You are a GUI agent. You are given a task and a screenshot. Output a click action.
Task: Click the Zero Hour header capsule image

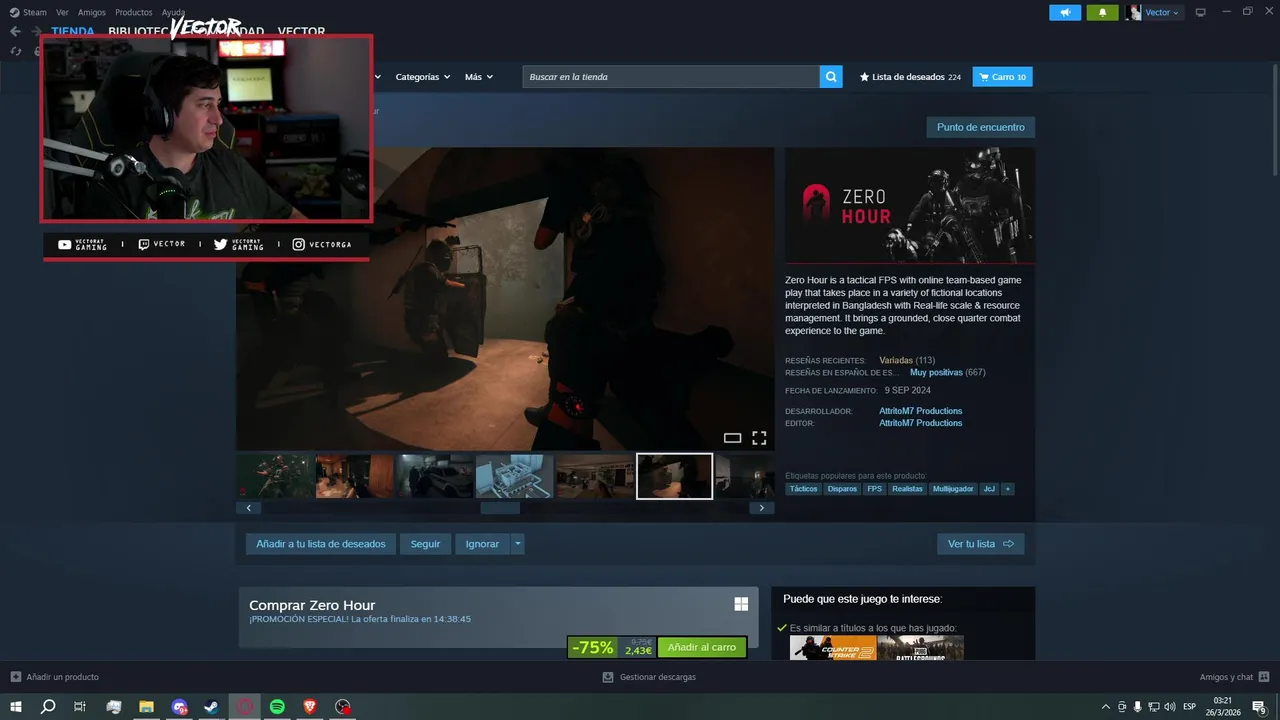click(910, 205)
